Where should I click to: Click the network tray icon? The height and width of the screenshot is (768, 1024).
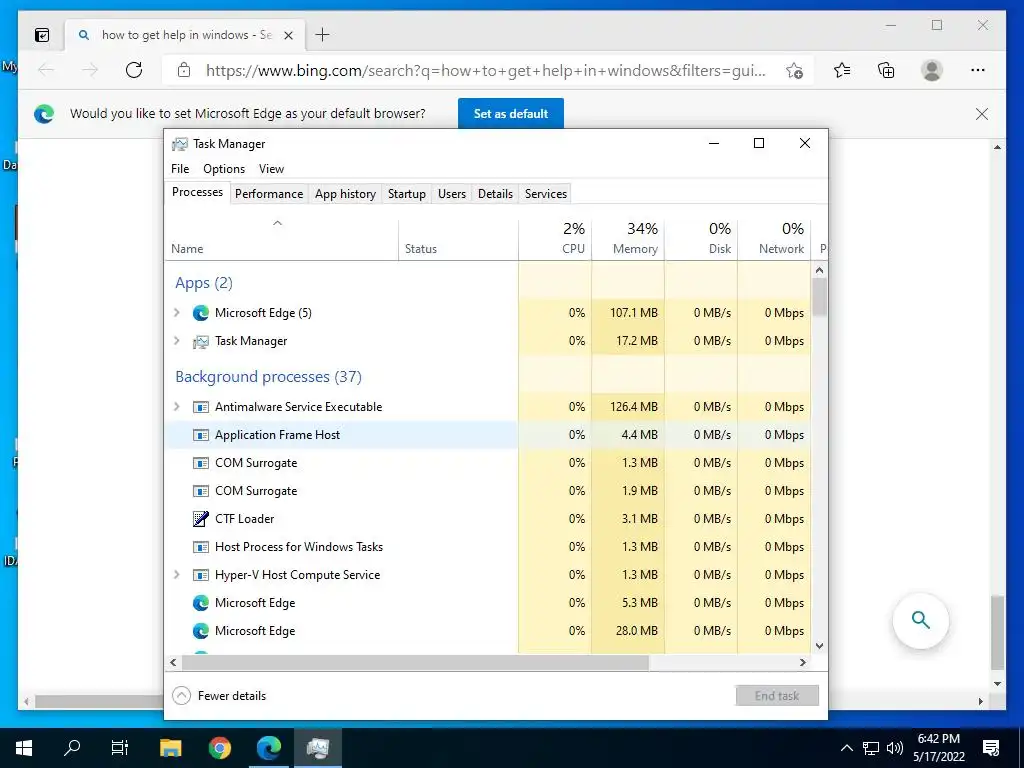(x=871, y=748)
